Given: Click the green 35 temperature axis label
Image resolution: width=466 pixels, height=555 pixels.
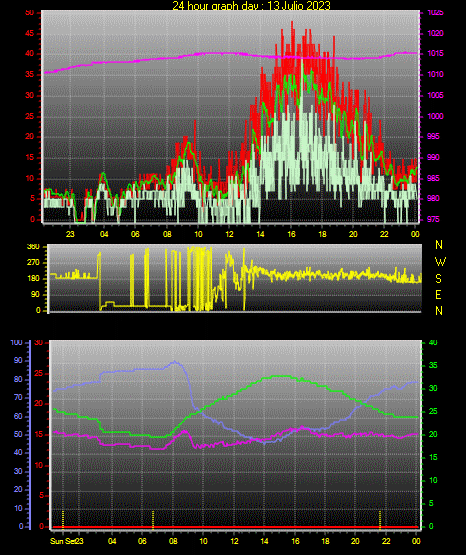Looking at the screenshot, I should (433, 365).
